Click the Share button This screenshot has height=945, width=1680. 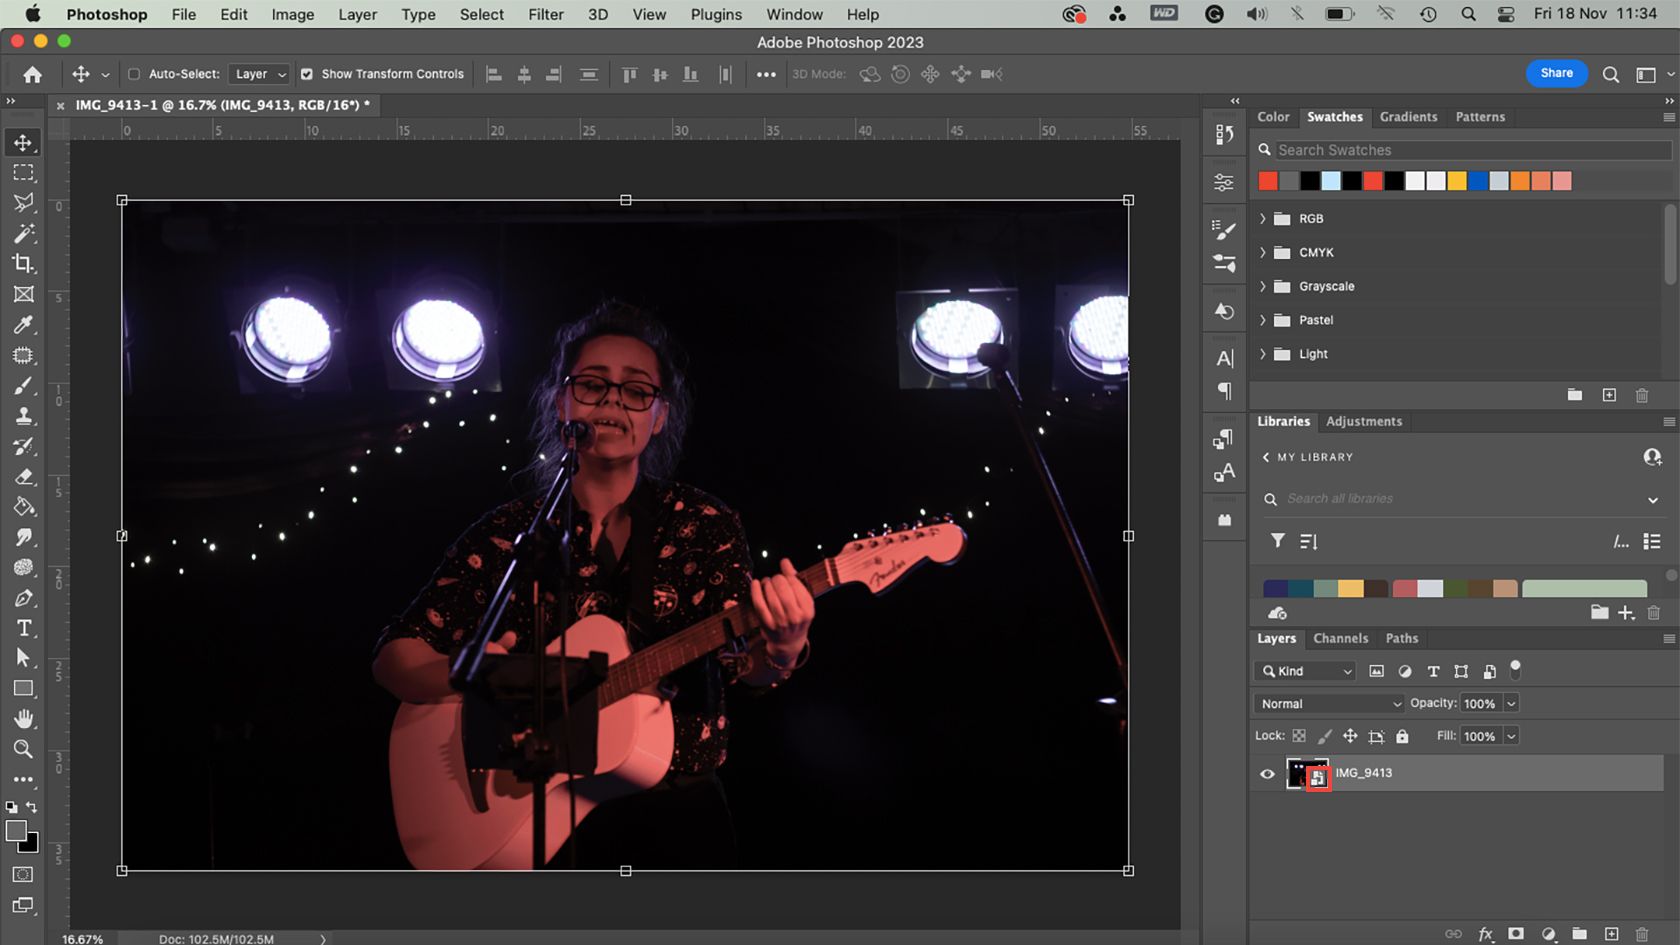[x=1556, y=73]
